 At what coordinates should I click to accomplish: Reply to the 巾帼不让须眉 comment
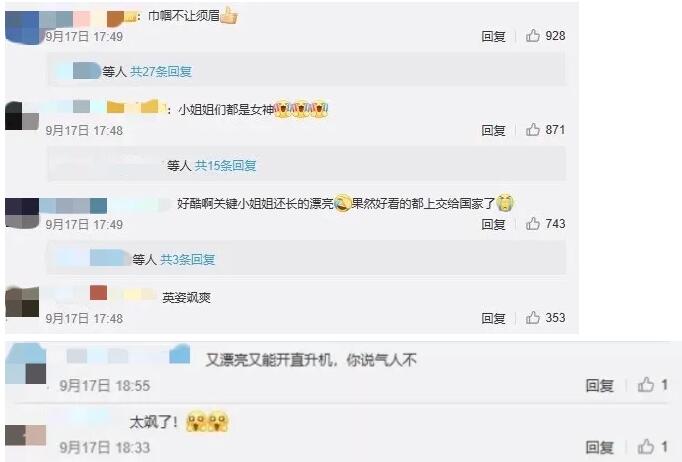click(x=493, y=36)
